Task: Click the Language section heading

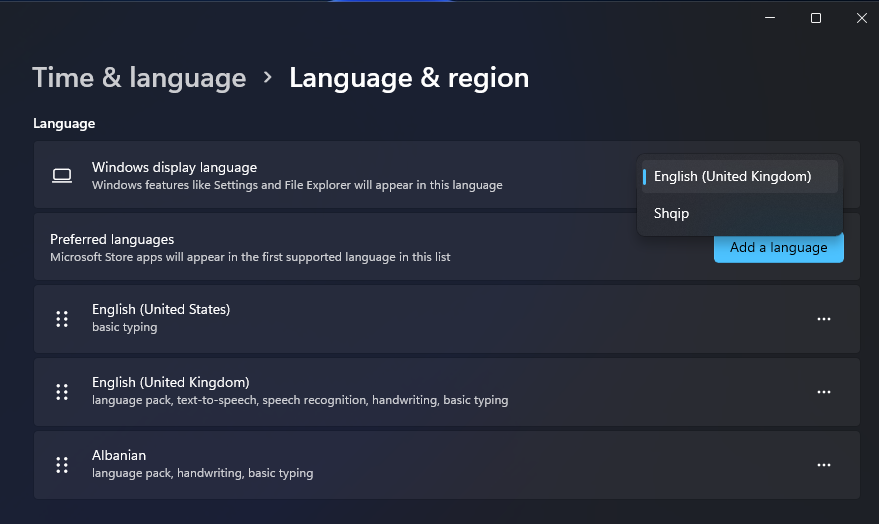Action: coord(64,123)
